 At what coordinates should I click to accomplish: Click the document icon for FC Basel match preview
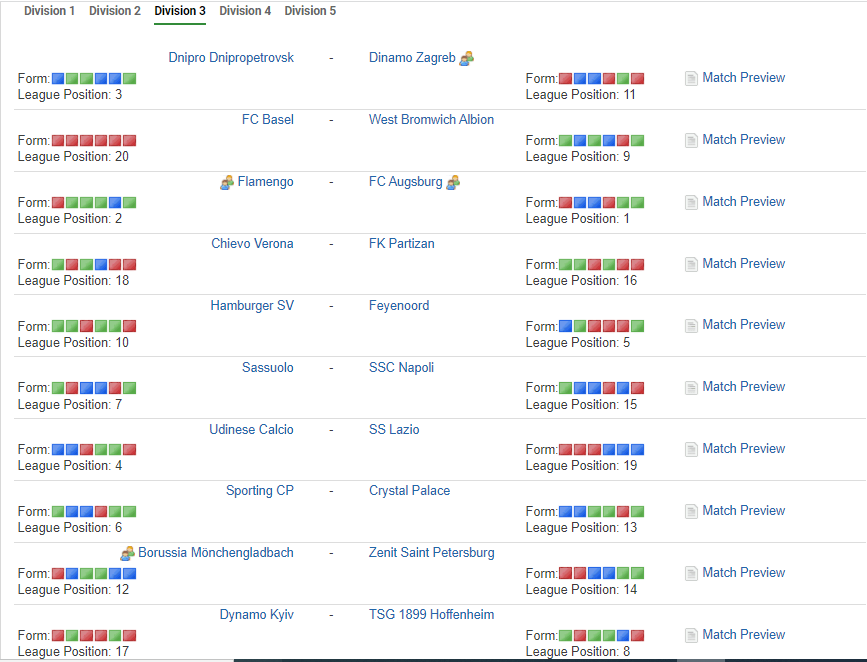point(691,140)
